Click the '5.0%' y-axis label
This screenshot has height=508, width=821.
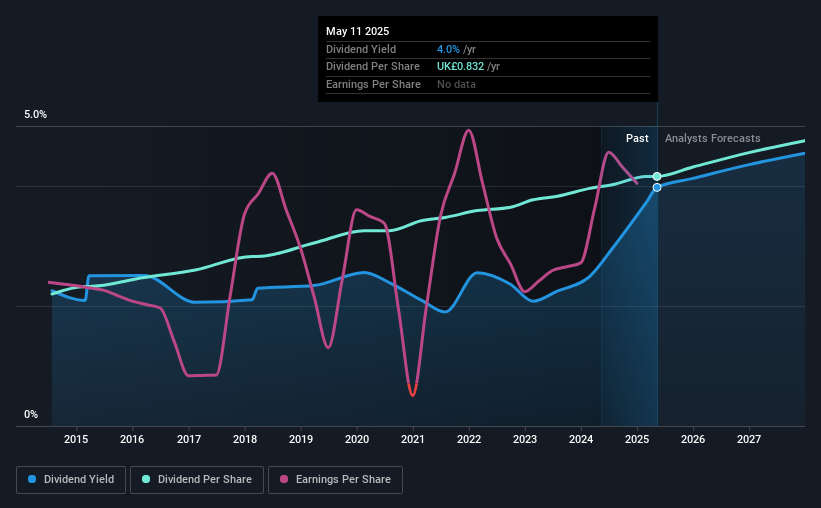click(36, 115)
